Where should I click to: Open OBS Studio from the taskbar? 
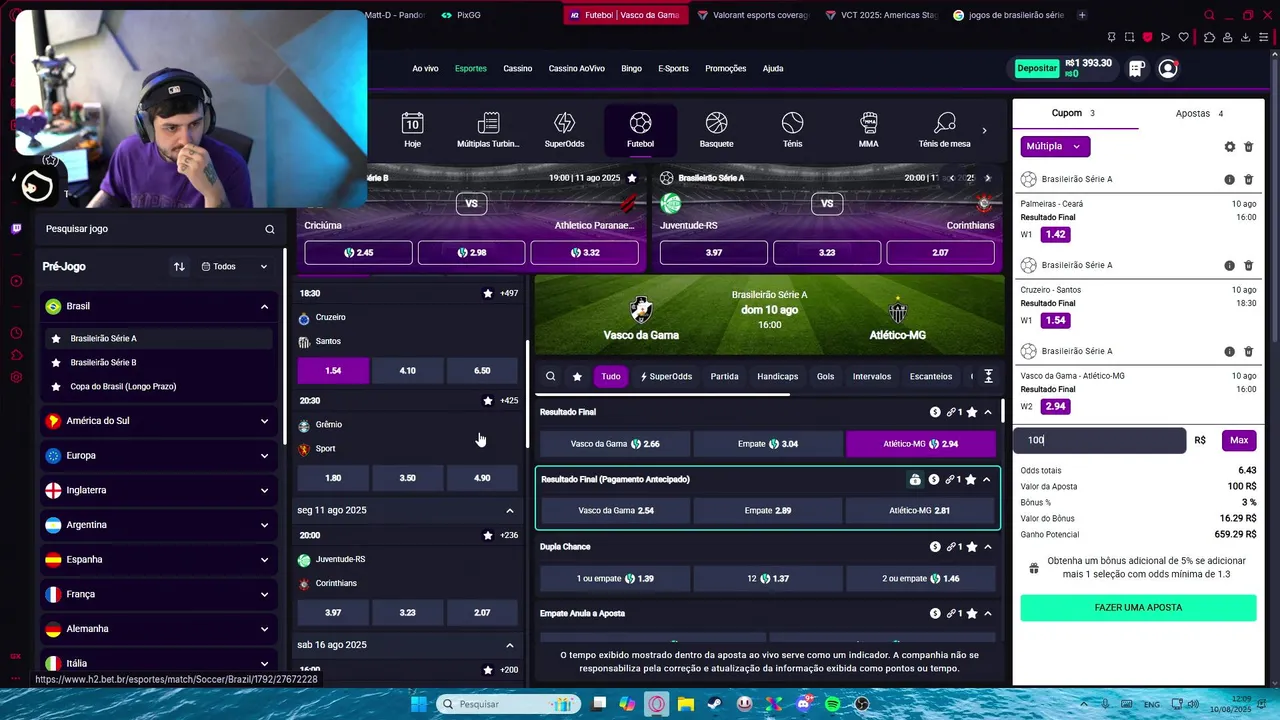click(862, 704)
